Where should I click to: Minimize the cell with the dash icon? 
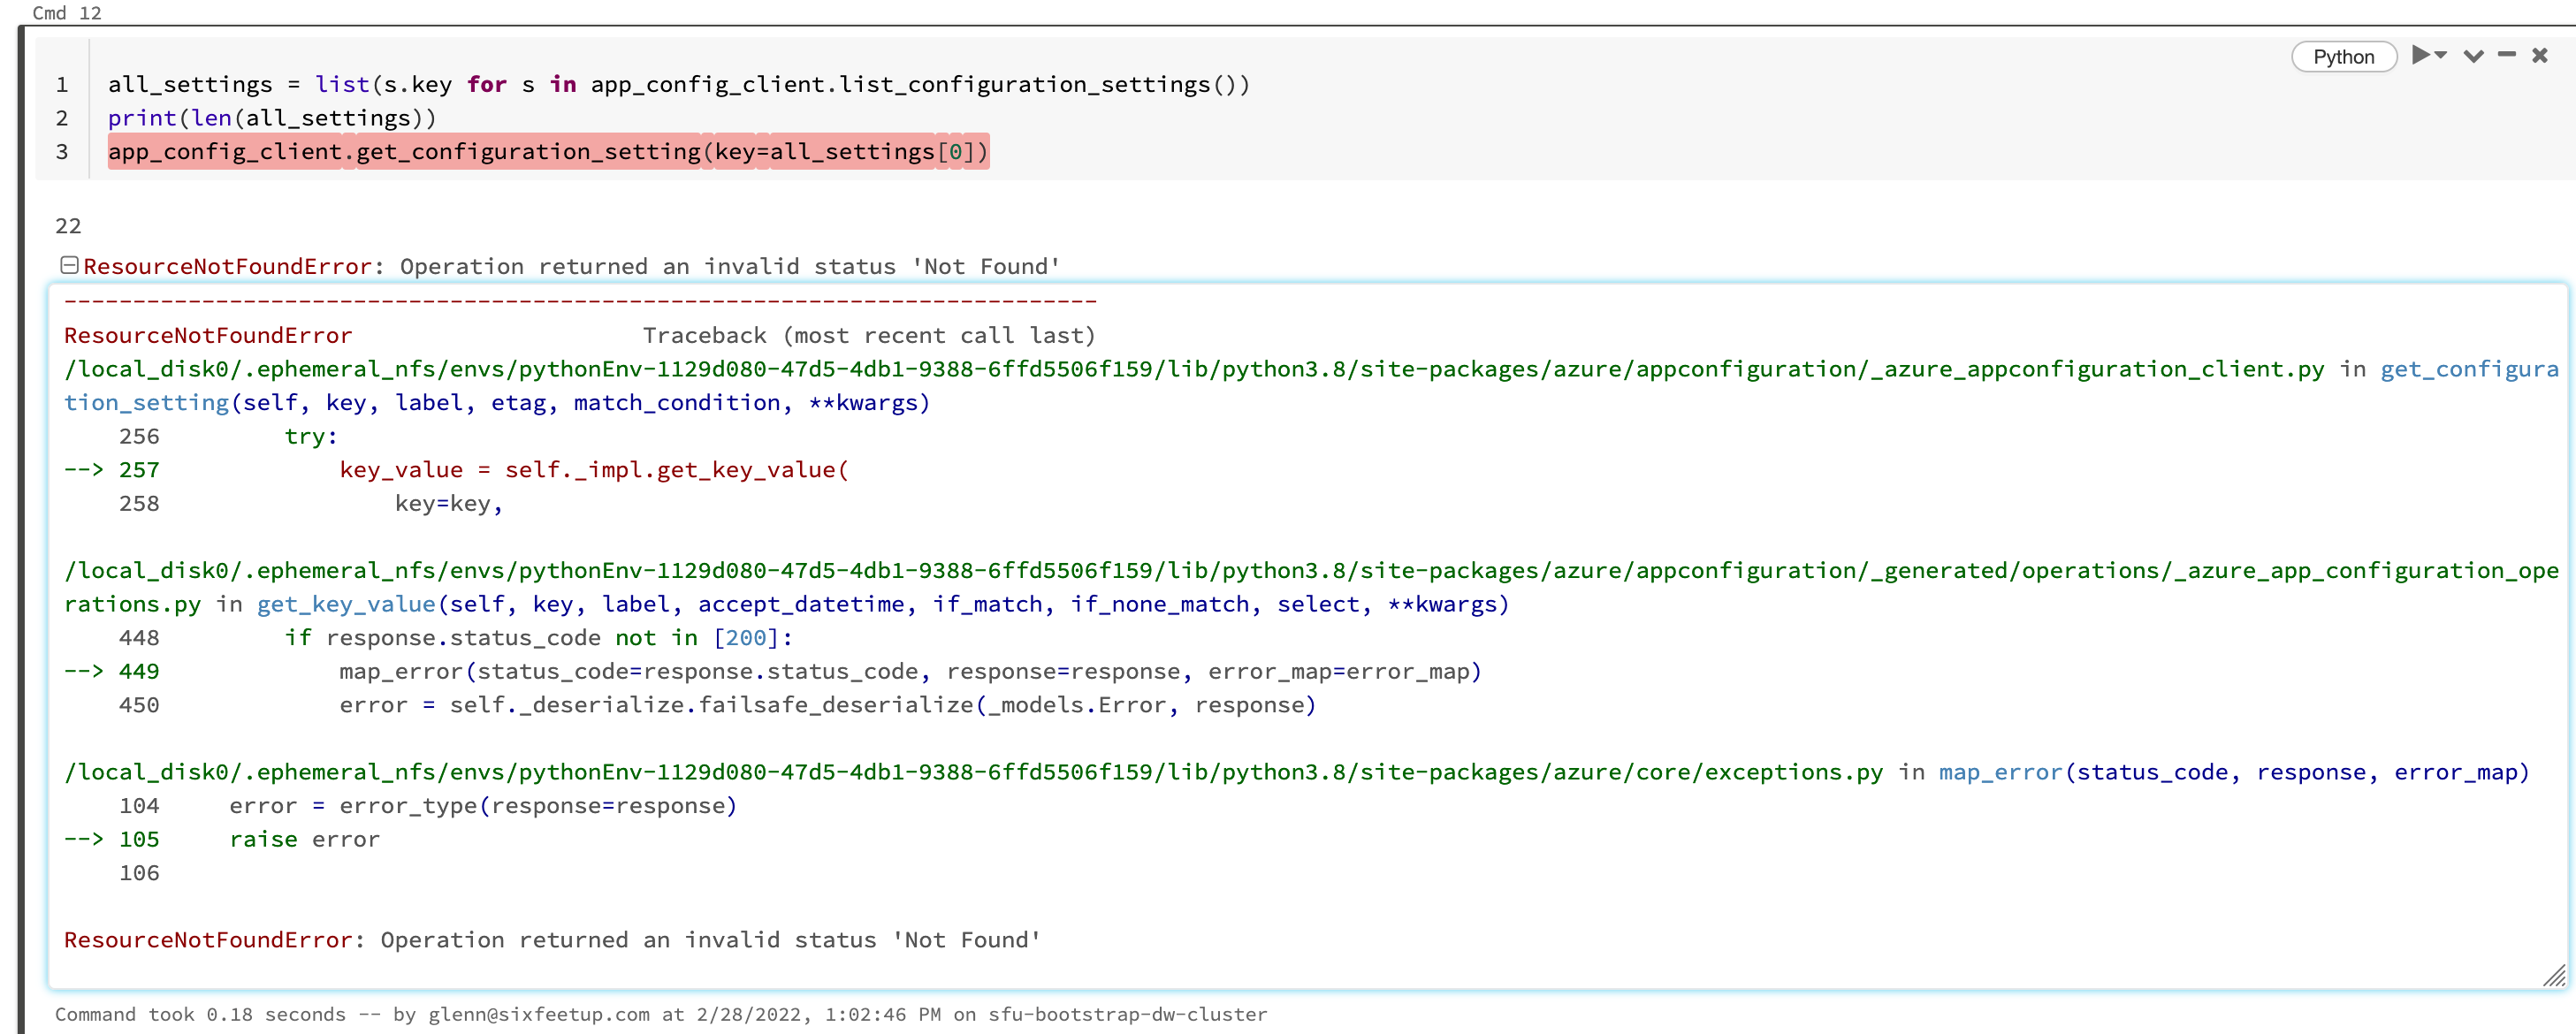pyautogui.click(x=2506, y=56)
